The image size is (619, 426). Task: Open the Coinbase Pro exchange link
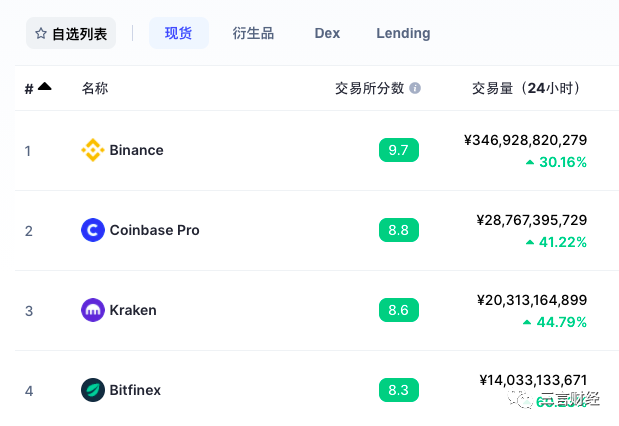tap(154, 230)
